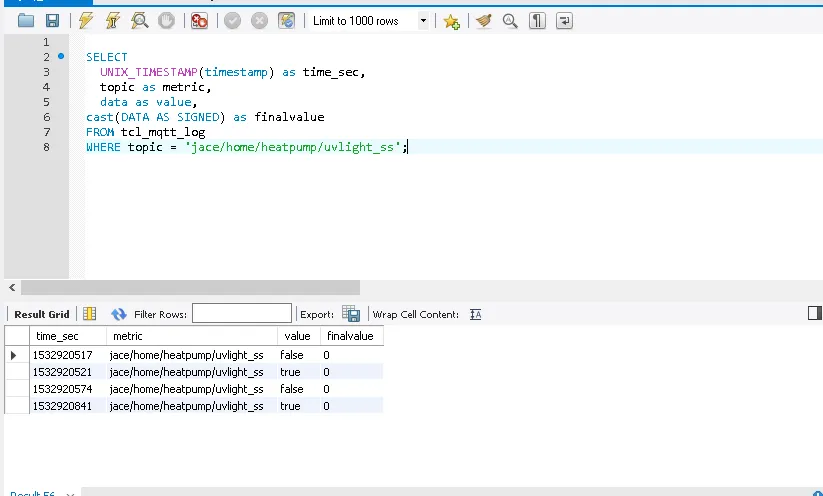
Task: Select the Result Grid label
Action: click(x=41, y=314)
